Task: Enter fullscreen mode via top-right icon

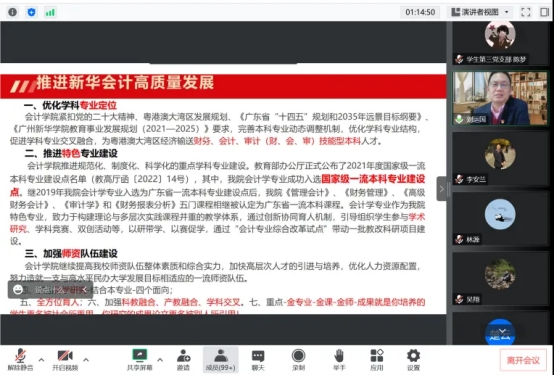Action: click(x=526, y=12)
